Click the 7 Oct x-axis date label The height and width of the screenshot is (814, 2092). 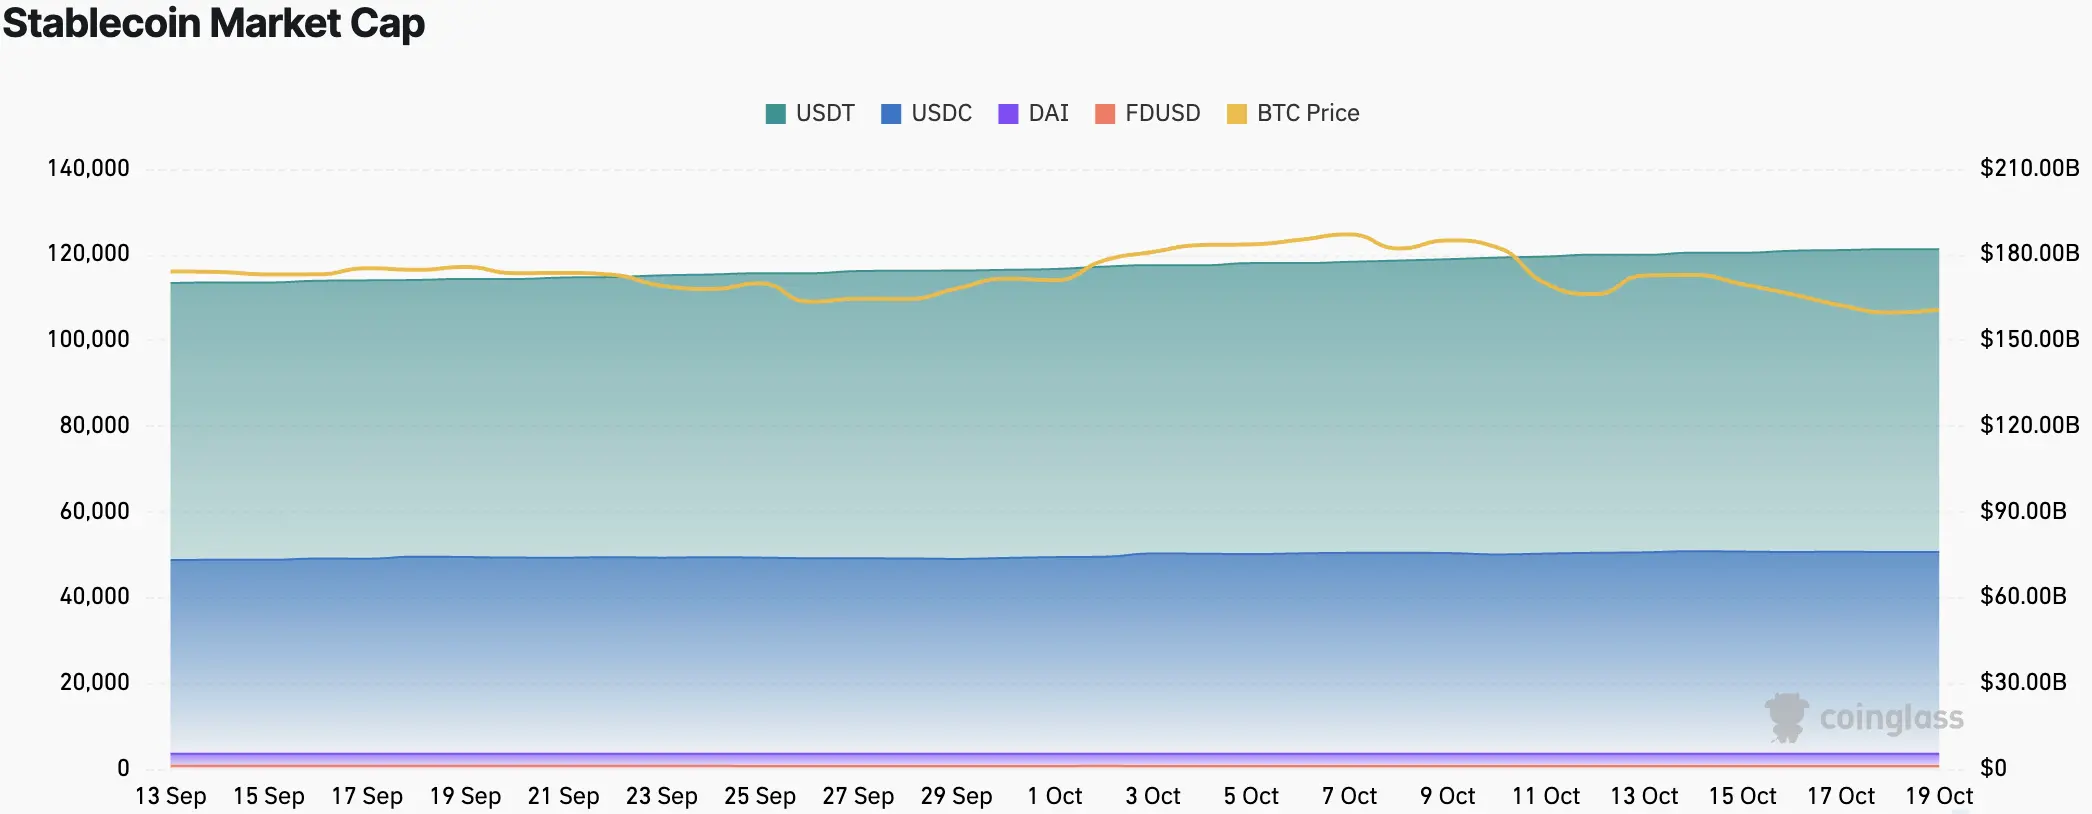pyautogui.click(x=1349, y=796)
